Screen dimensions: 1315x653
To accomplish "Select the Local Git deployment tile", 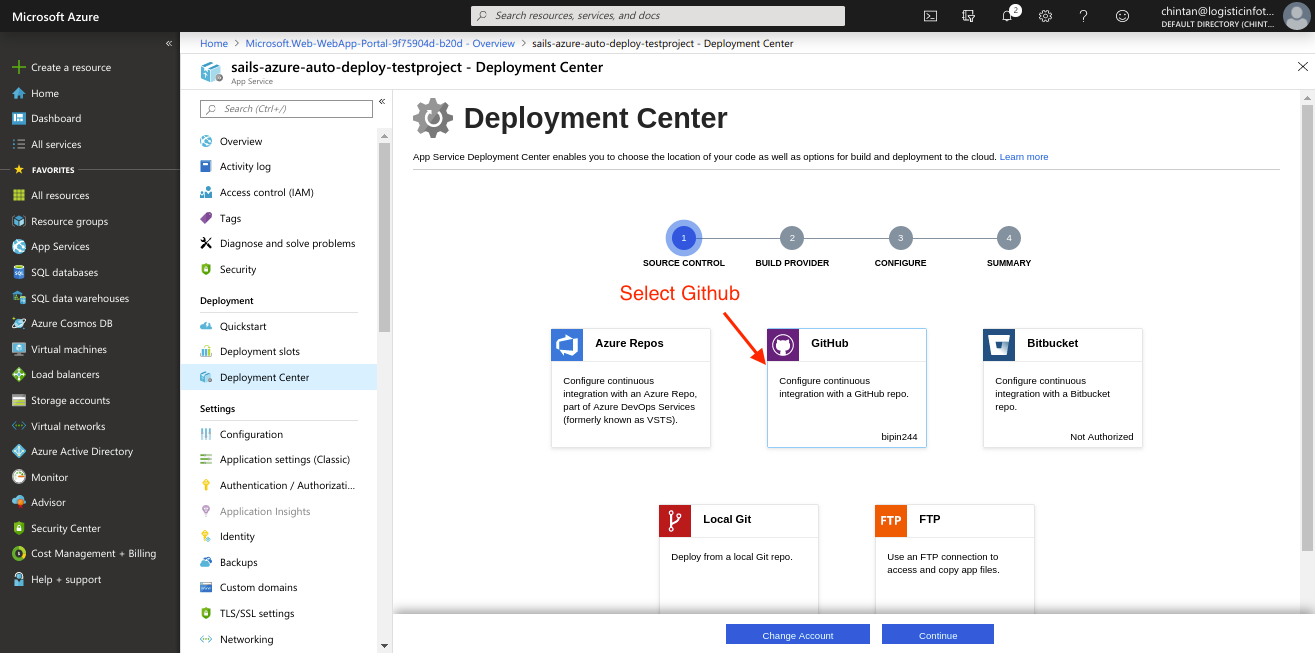I will click(739, 560).
